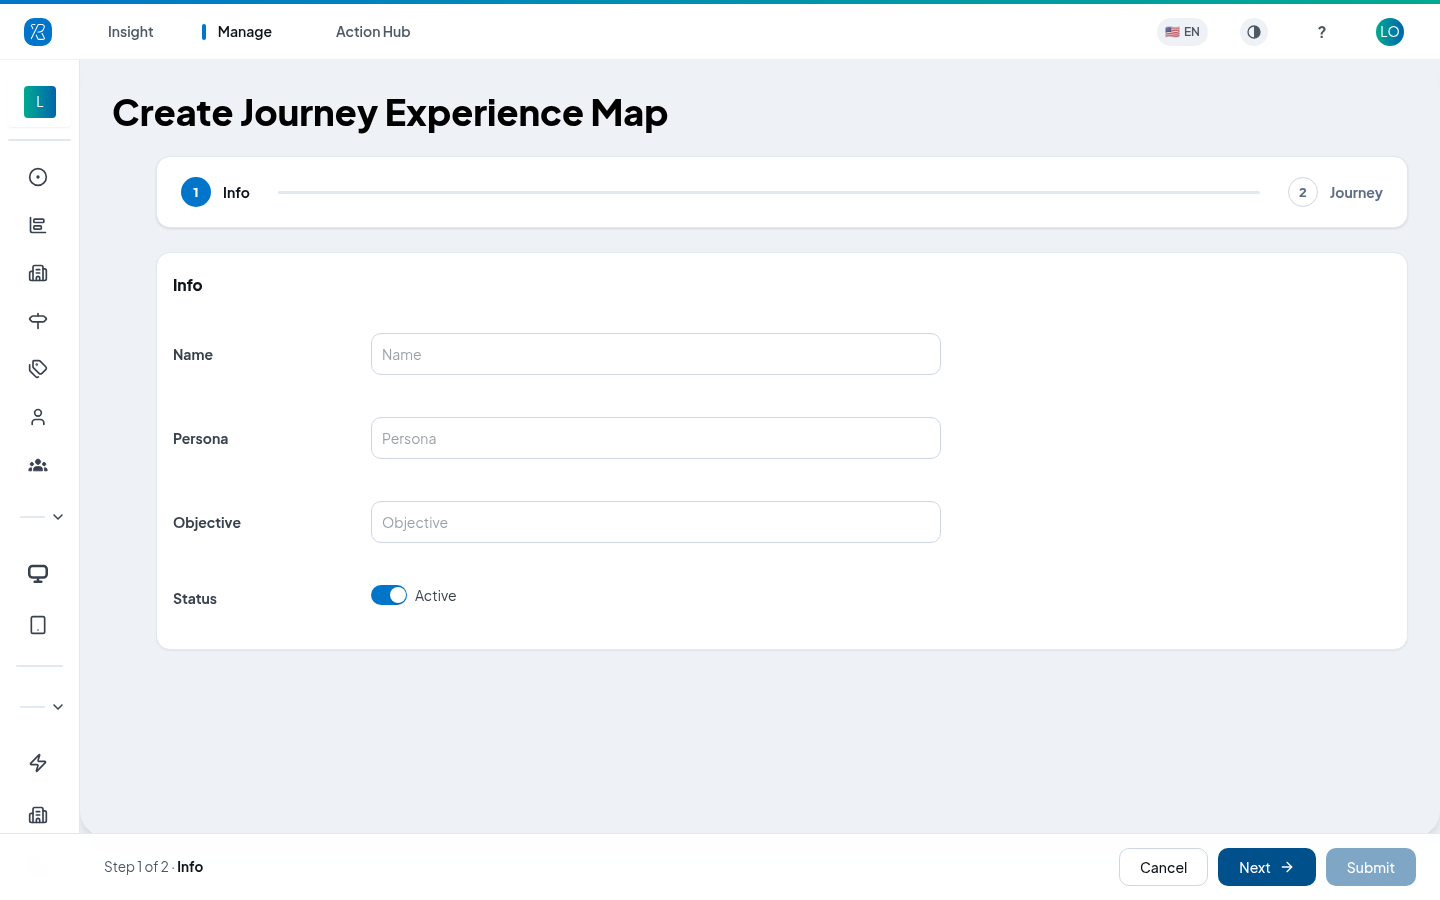
Task: Open the LO user profile avatar
Action: pos(1390,32)
